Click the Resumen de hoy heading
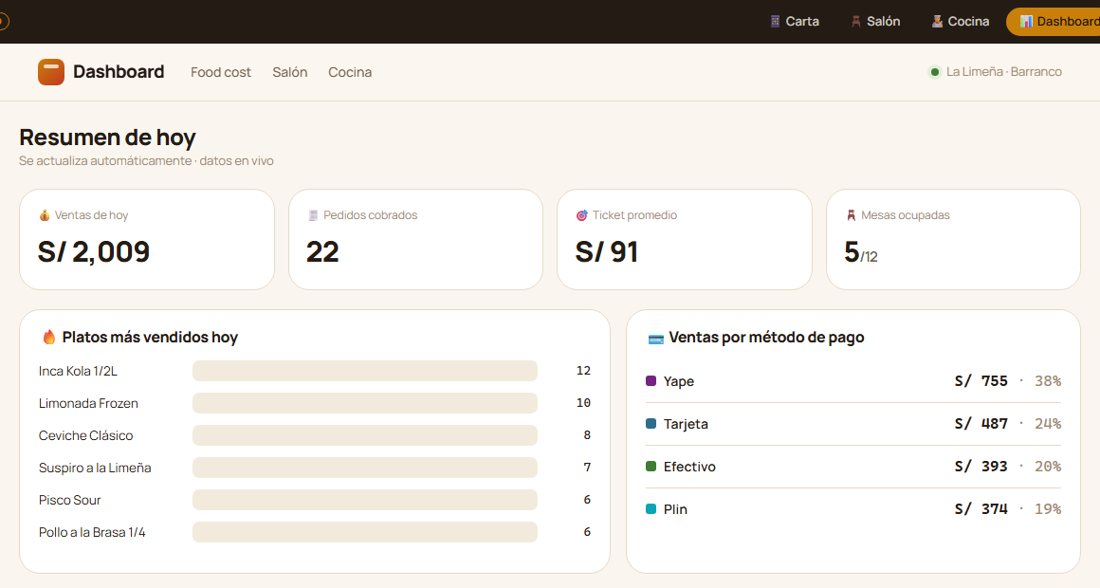This screenshot has height=588, width=1100. click(x=107, y=138)
